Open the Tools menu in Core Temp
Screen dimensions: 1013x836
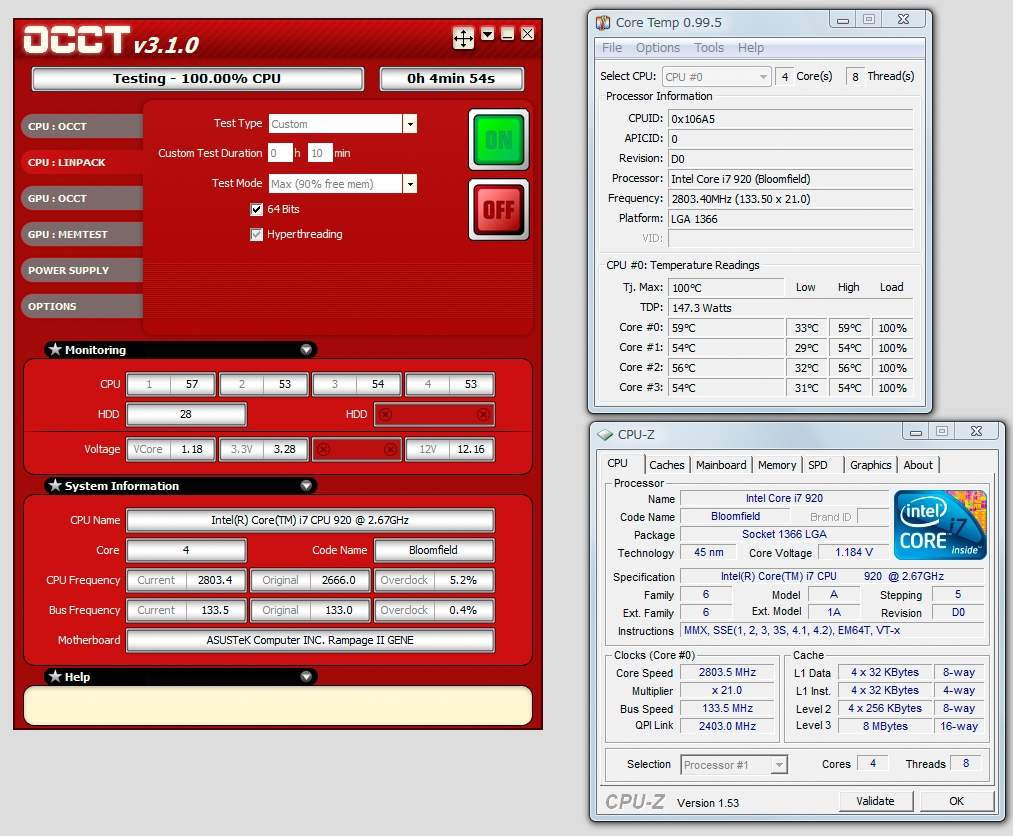tap(709, 48)
